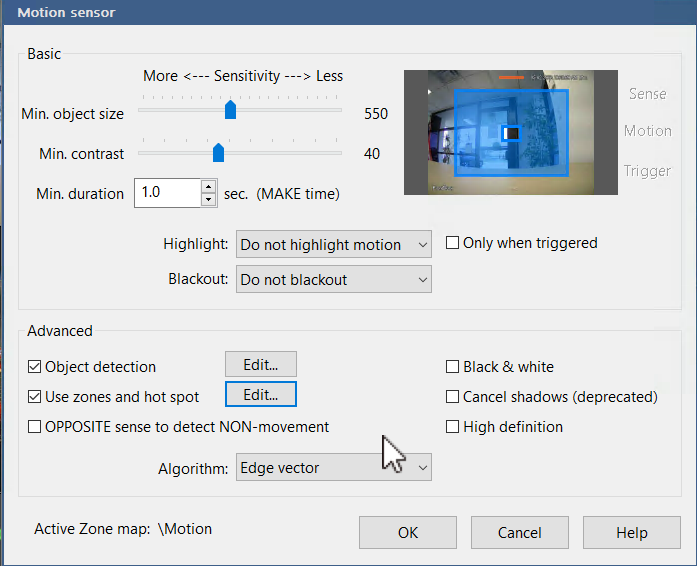The image size is (697, 566).
Task: Click the Min. object size value 550
Action: 376,114
